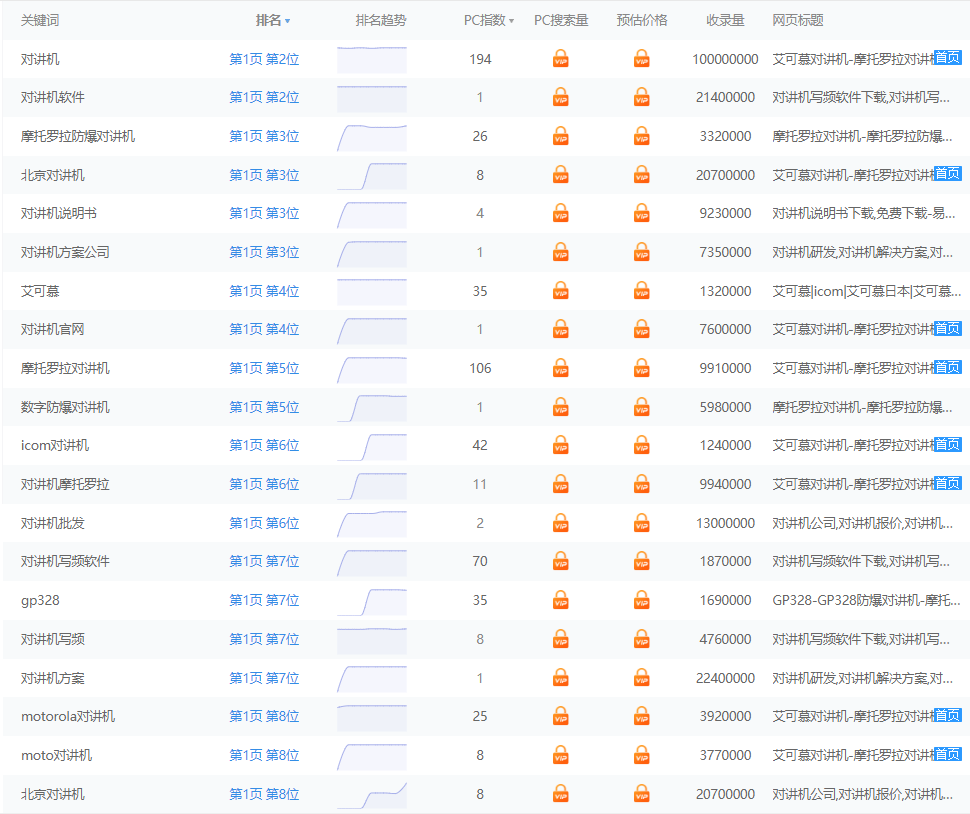Open the 第1页 第2位 ranking link for 对讲机
This screenshot has width=970, height=814.
264,60
